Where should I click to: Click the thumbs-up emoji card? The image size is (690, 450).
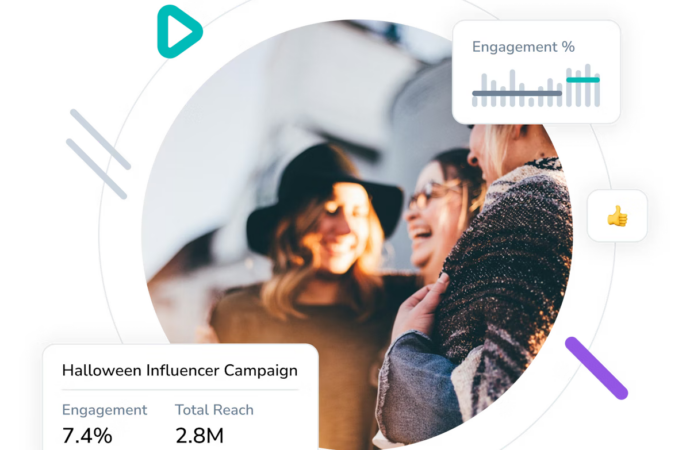pos(617,216)
